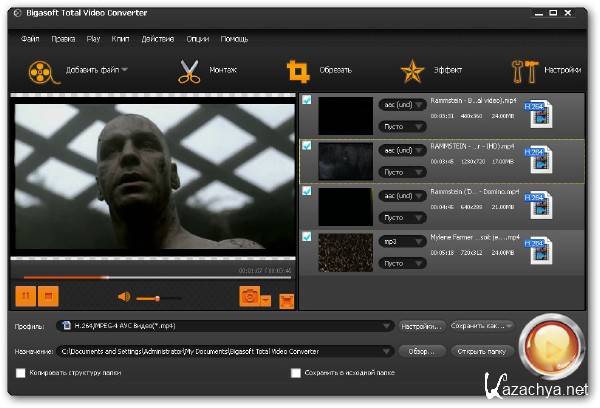600x408 pixels.
Task: Pause the video preview playback
Action: click(x=25, y=297)
